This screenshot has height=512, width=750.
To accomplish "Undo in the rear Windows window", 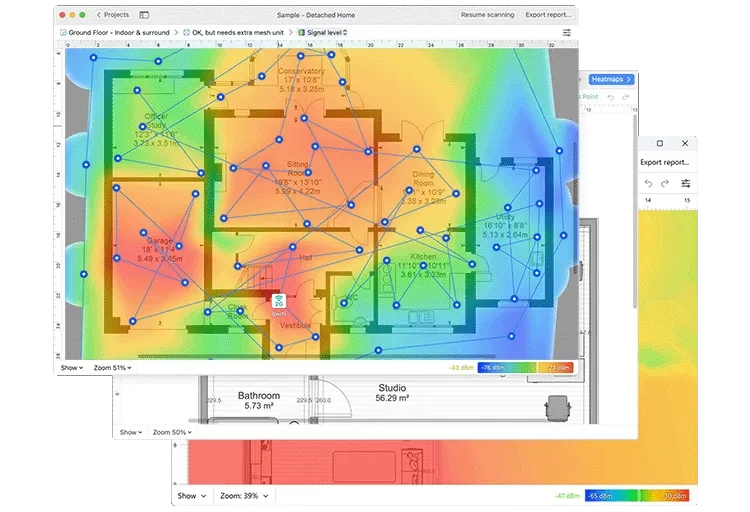I will coord(648,183).
